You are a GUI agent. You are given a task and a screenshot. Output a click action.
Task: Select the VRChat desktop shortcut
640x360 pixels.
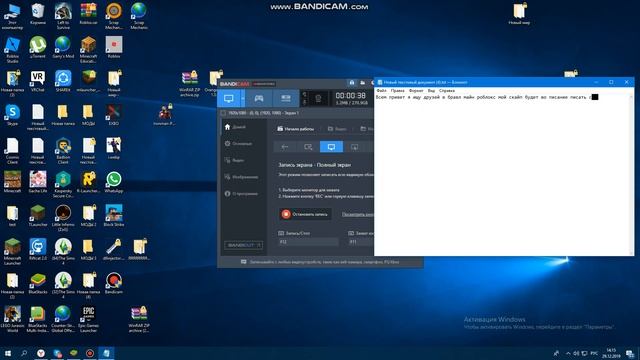click(x=38, y=81)
